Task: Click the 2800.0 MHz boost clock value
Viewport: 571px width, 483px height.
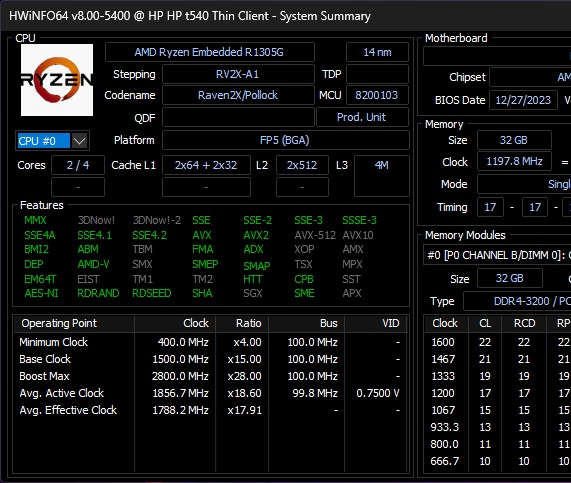Action: [x=180, y=376]
